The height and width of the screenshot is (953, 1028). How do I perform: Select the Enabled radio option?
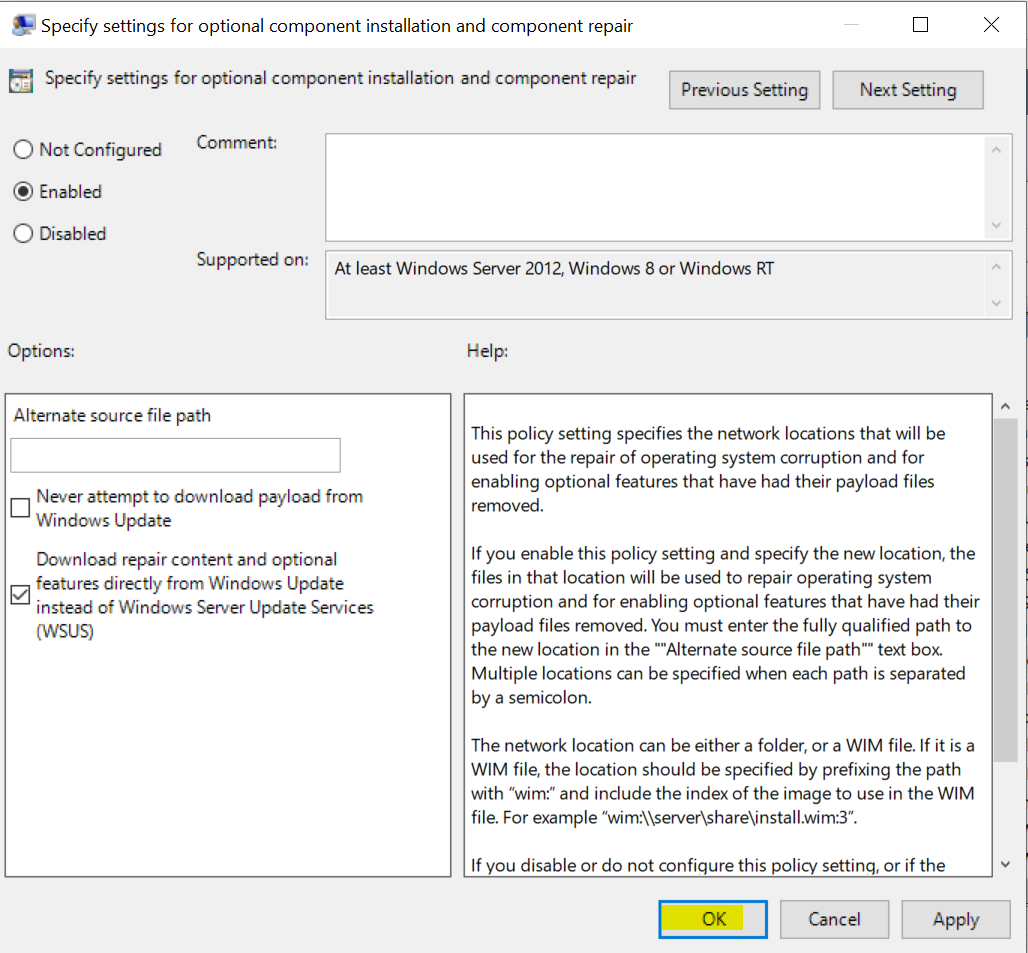[23, 192]
